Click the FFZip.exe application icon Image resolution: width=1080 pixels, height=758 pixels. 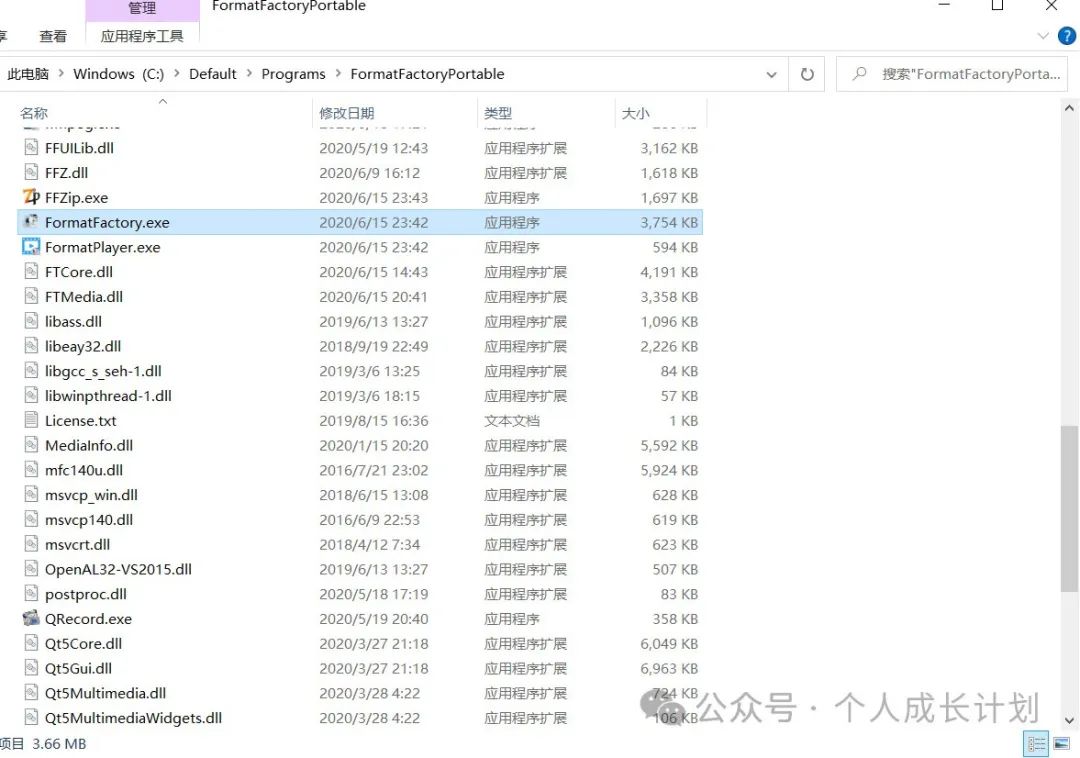[x=31, y=198]
